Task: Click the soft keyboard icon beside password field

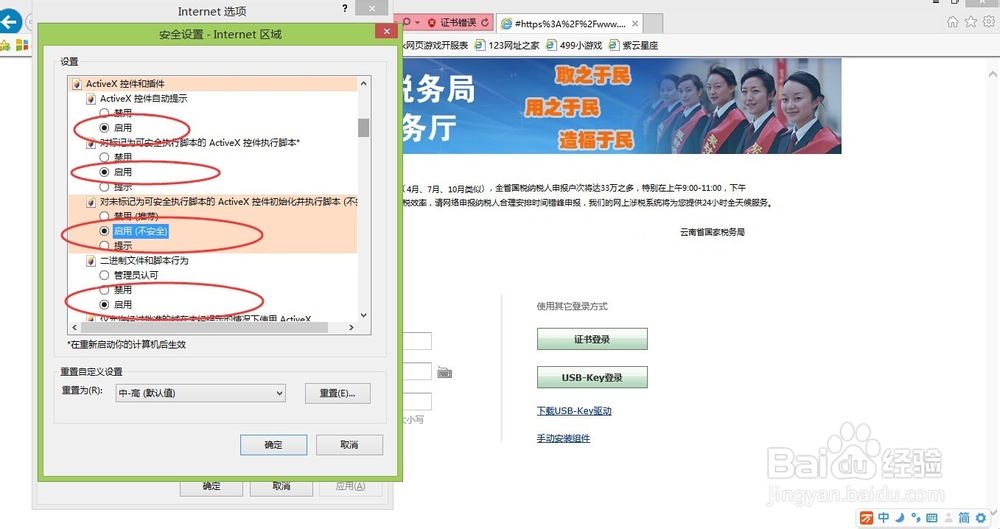Action: pos(445,372)
